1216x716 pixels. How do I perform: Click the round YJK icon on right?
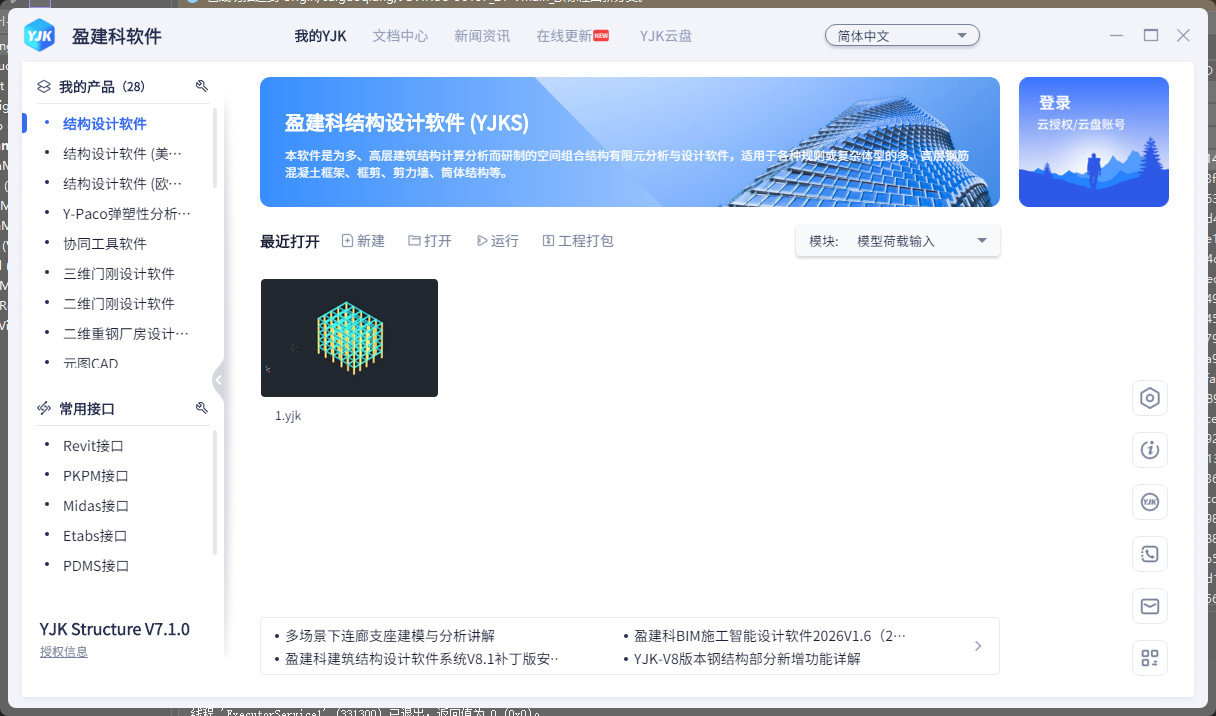tap(1150, 502)
